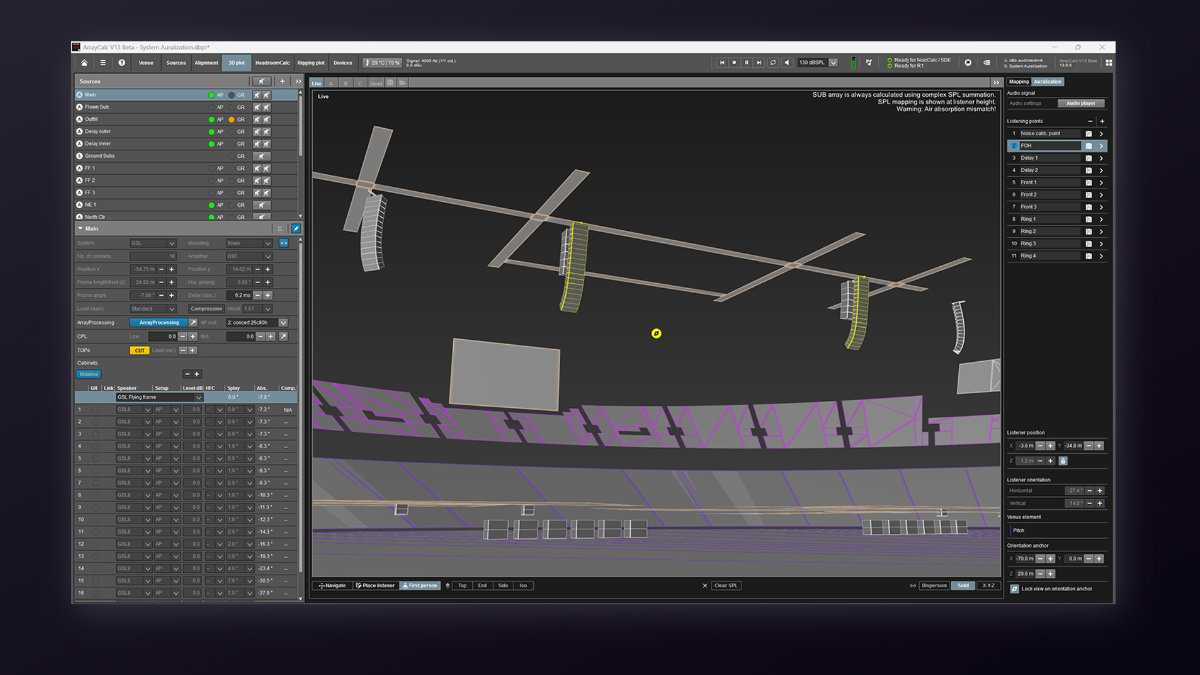1200x675 pixels.
Task: Expand the FOH listening point chevron
Action: pos(1101,146)
